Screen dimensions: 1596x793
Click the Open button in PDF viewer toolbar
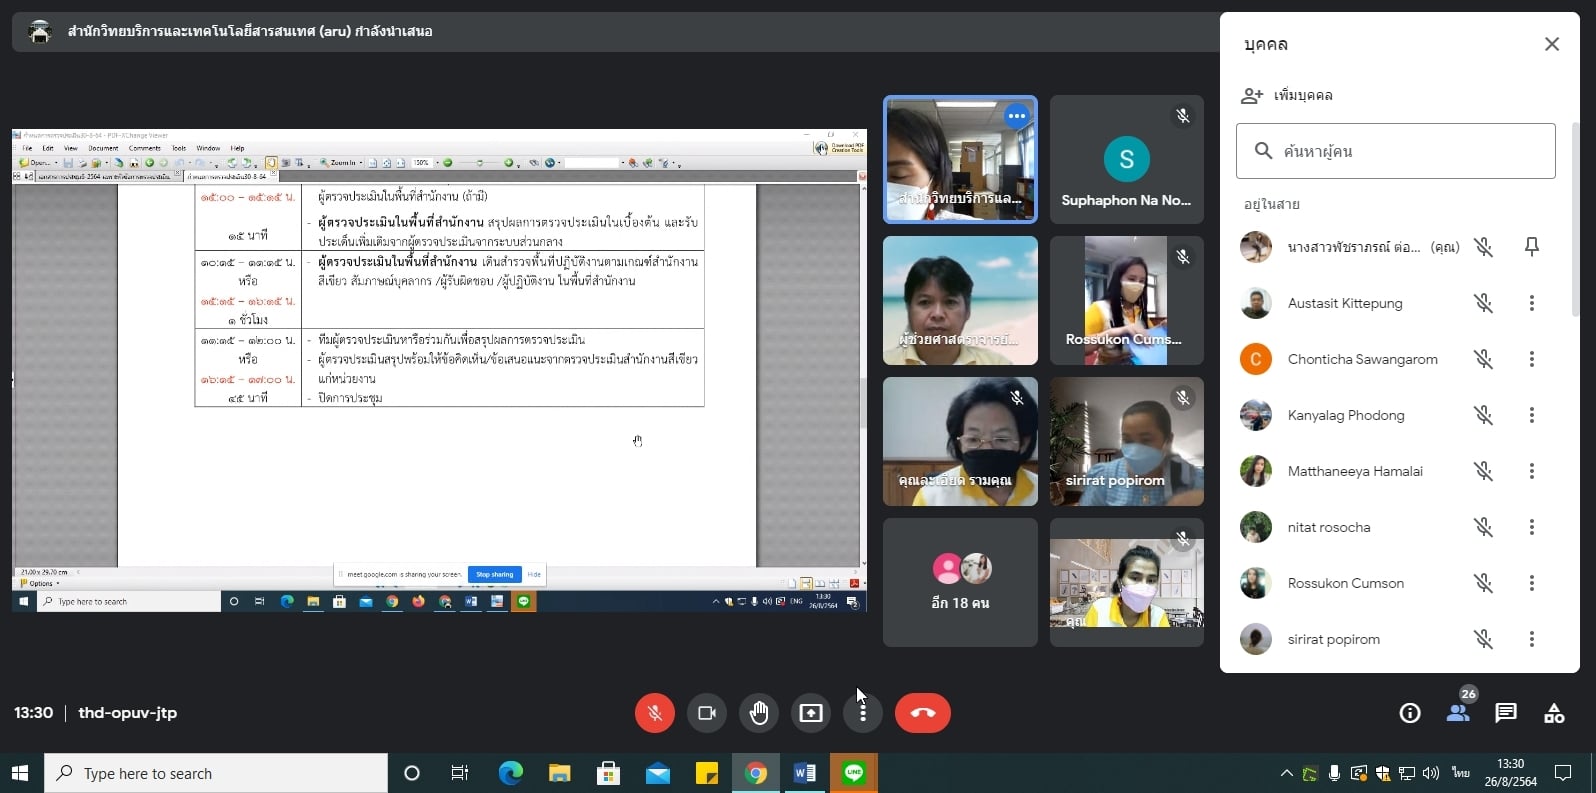(37, 162)
